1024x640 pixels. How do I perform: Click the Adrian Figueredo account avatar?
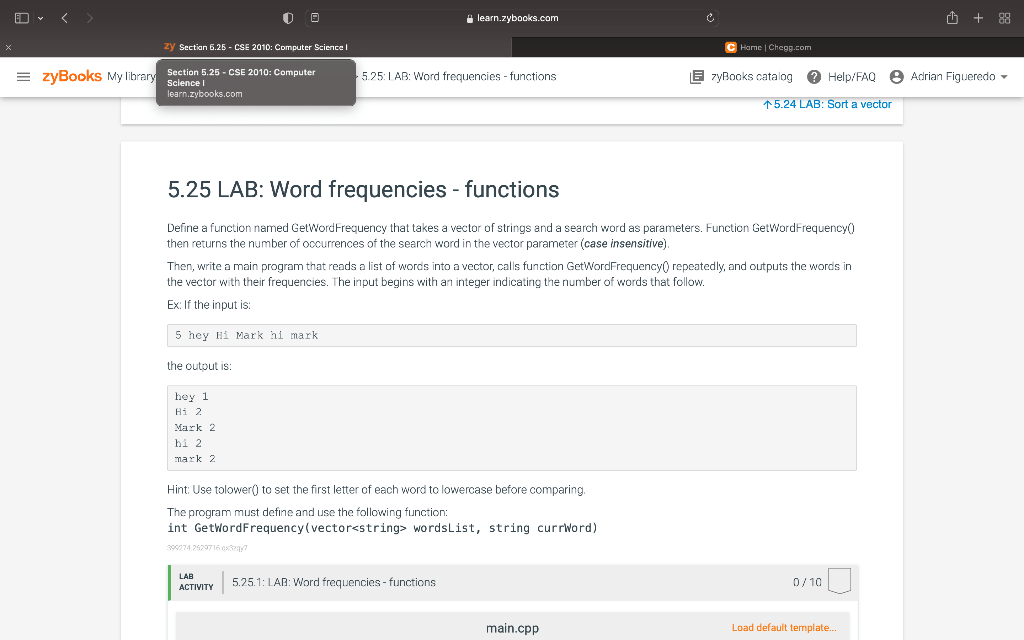(897, 77)
